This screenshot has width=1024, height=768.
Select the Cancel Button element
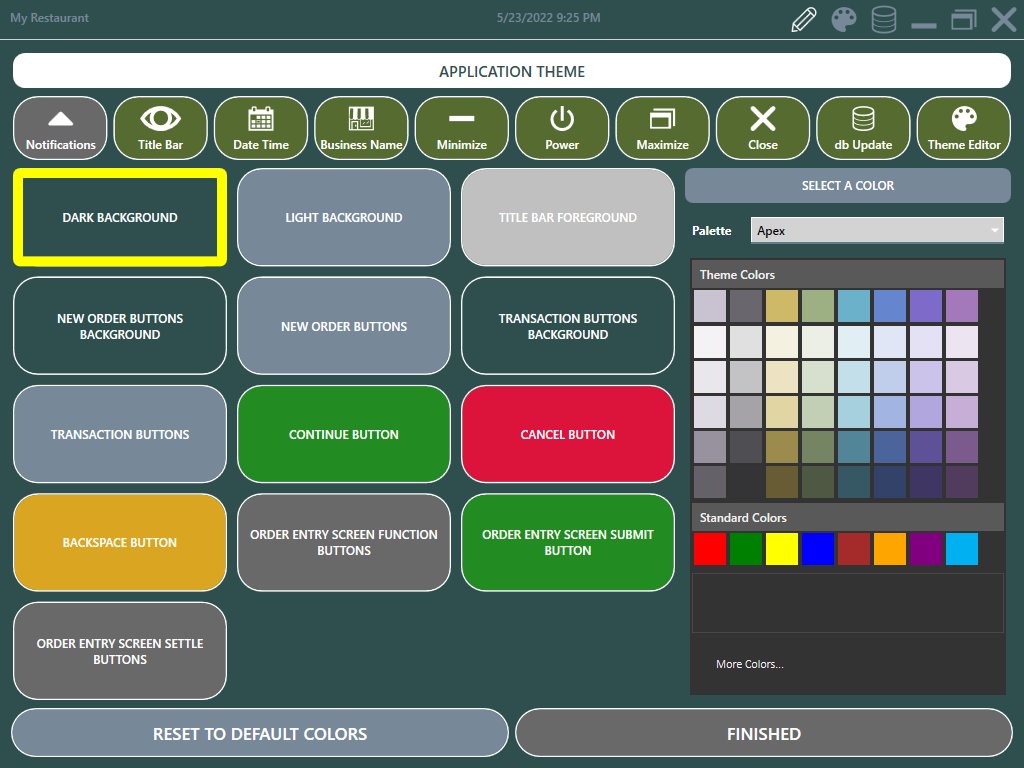click(x=568, y=434)
